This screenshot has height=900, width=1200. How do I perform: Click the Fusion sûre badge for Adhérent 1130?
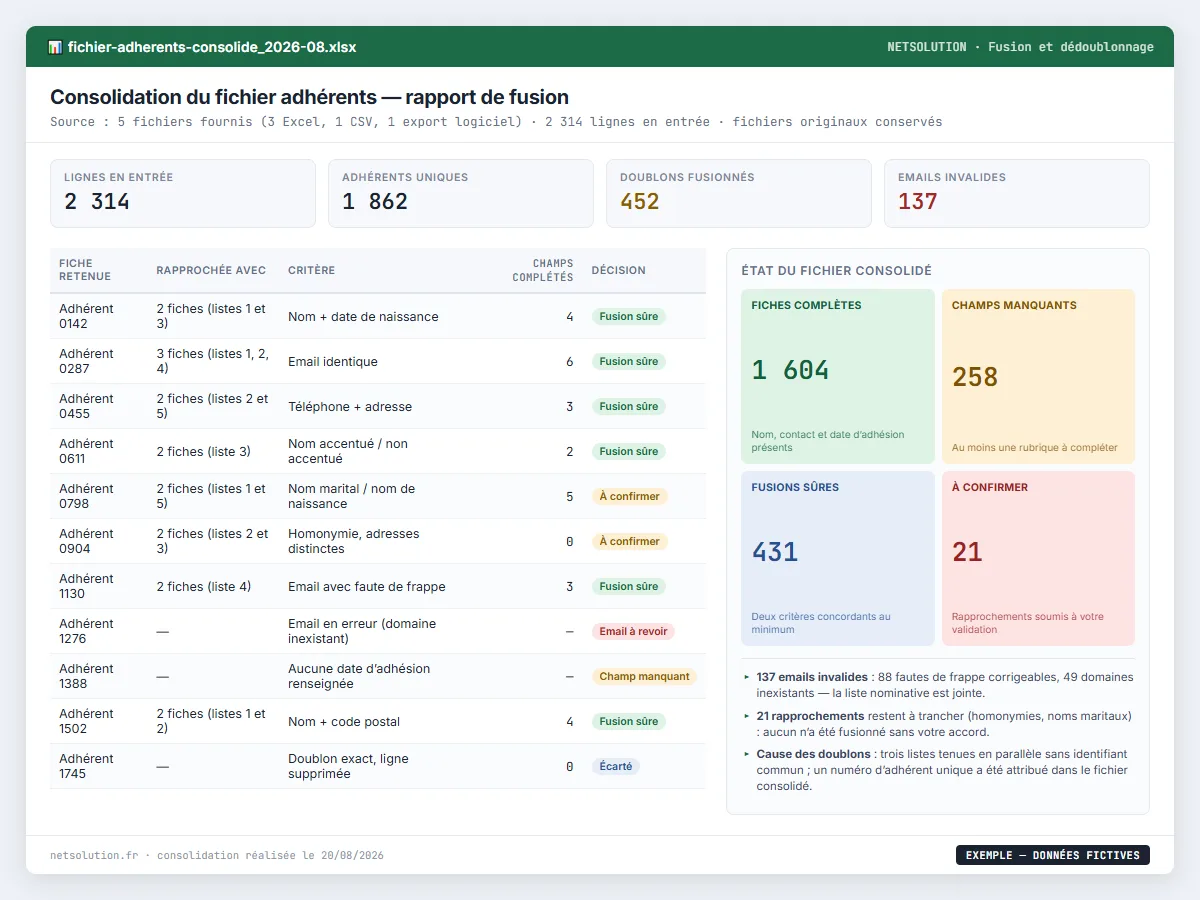pyautogui.click(x=628, y=586)
